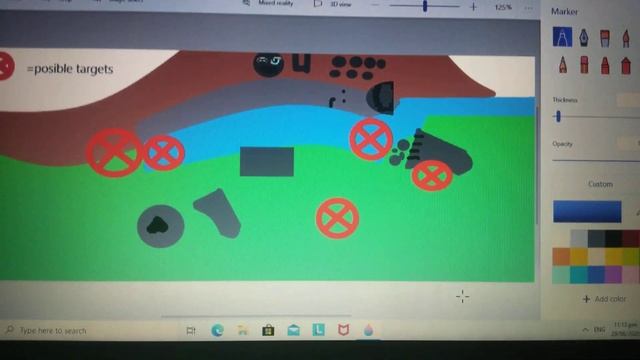Click the Opacity label

coord(562,144)
